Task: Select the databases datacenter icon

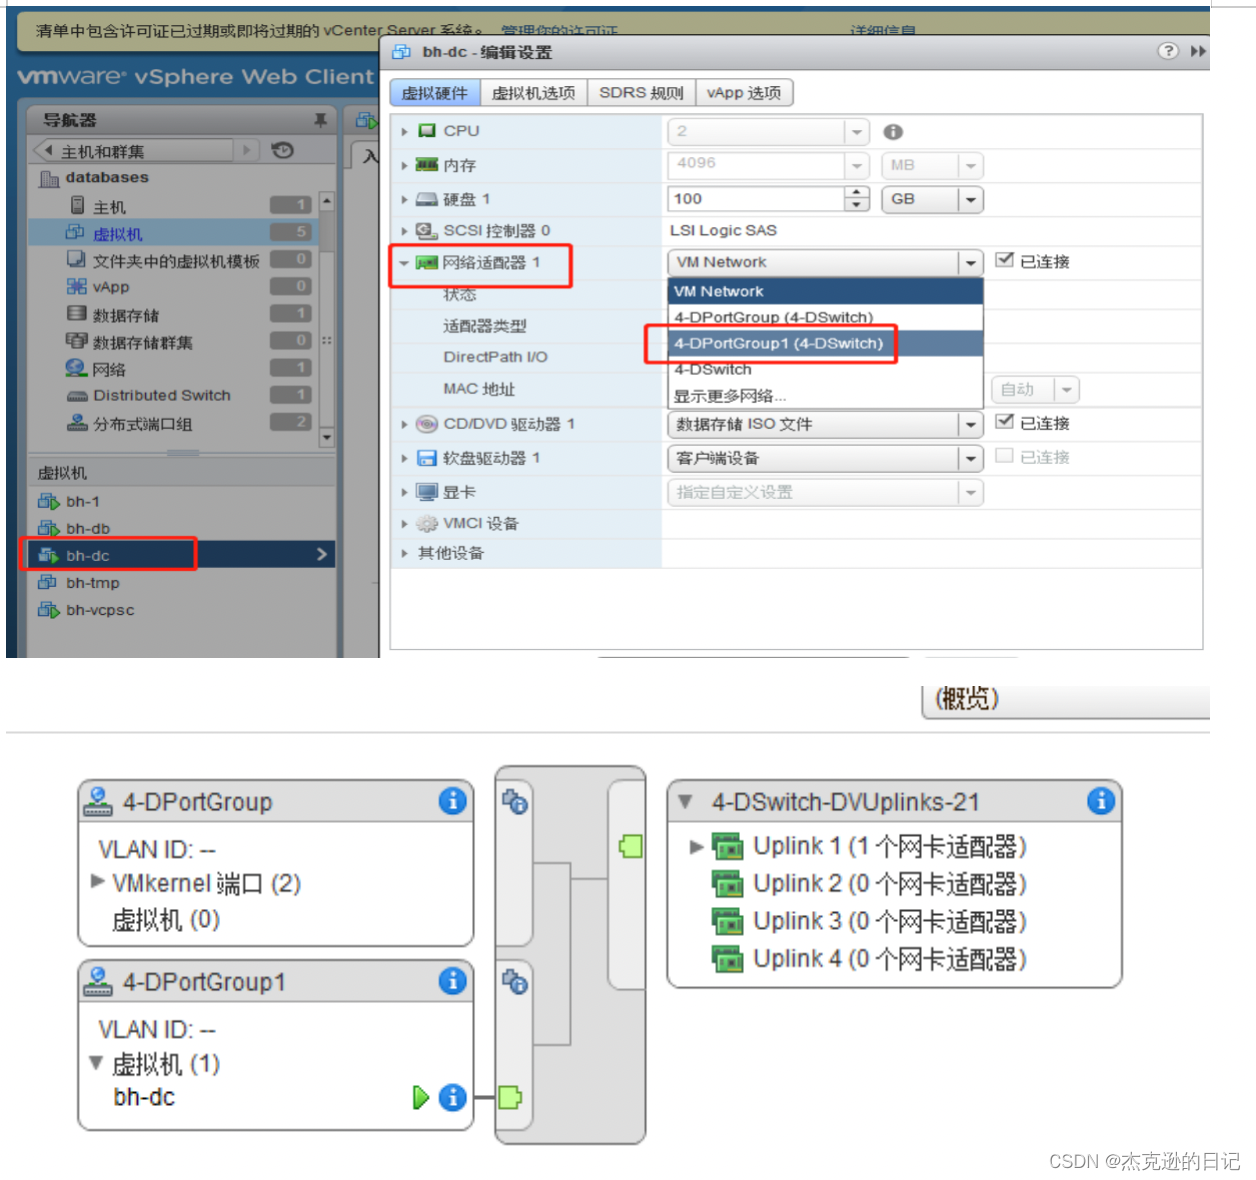Action: point(49,178)
